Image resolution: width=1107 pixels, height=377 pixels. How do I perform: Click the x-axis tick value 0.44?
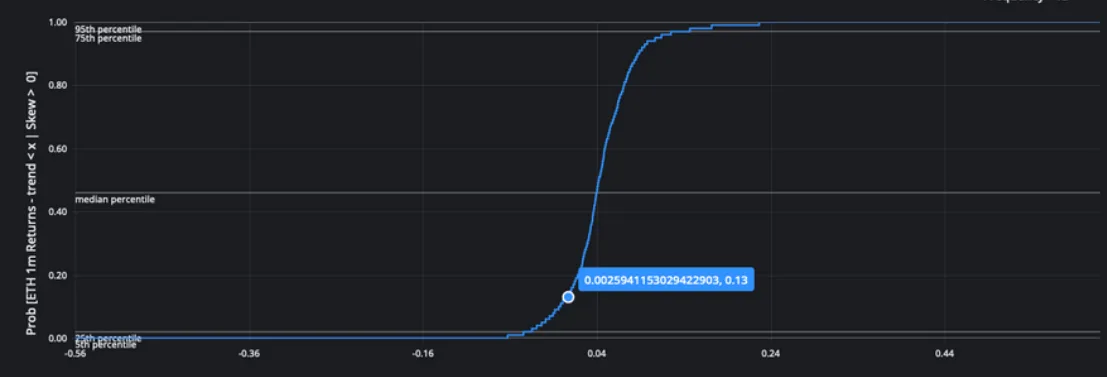[945, 353]
